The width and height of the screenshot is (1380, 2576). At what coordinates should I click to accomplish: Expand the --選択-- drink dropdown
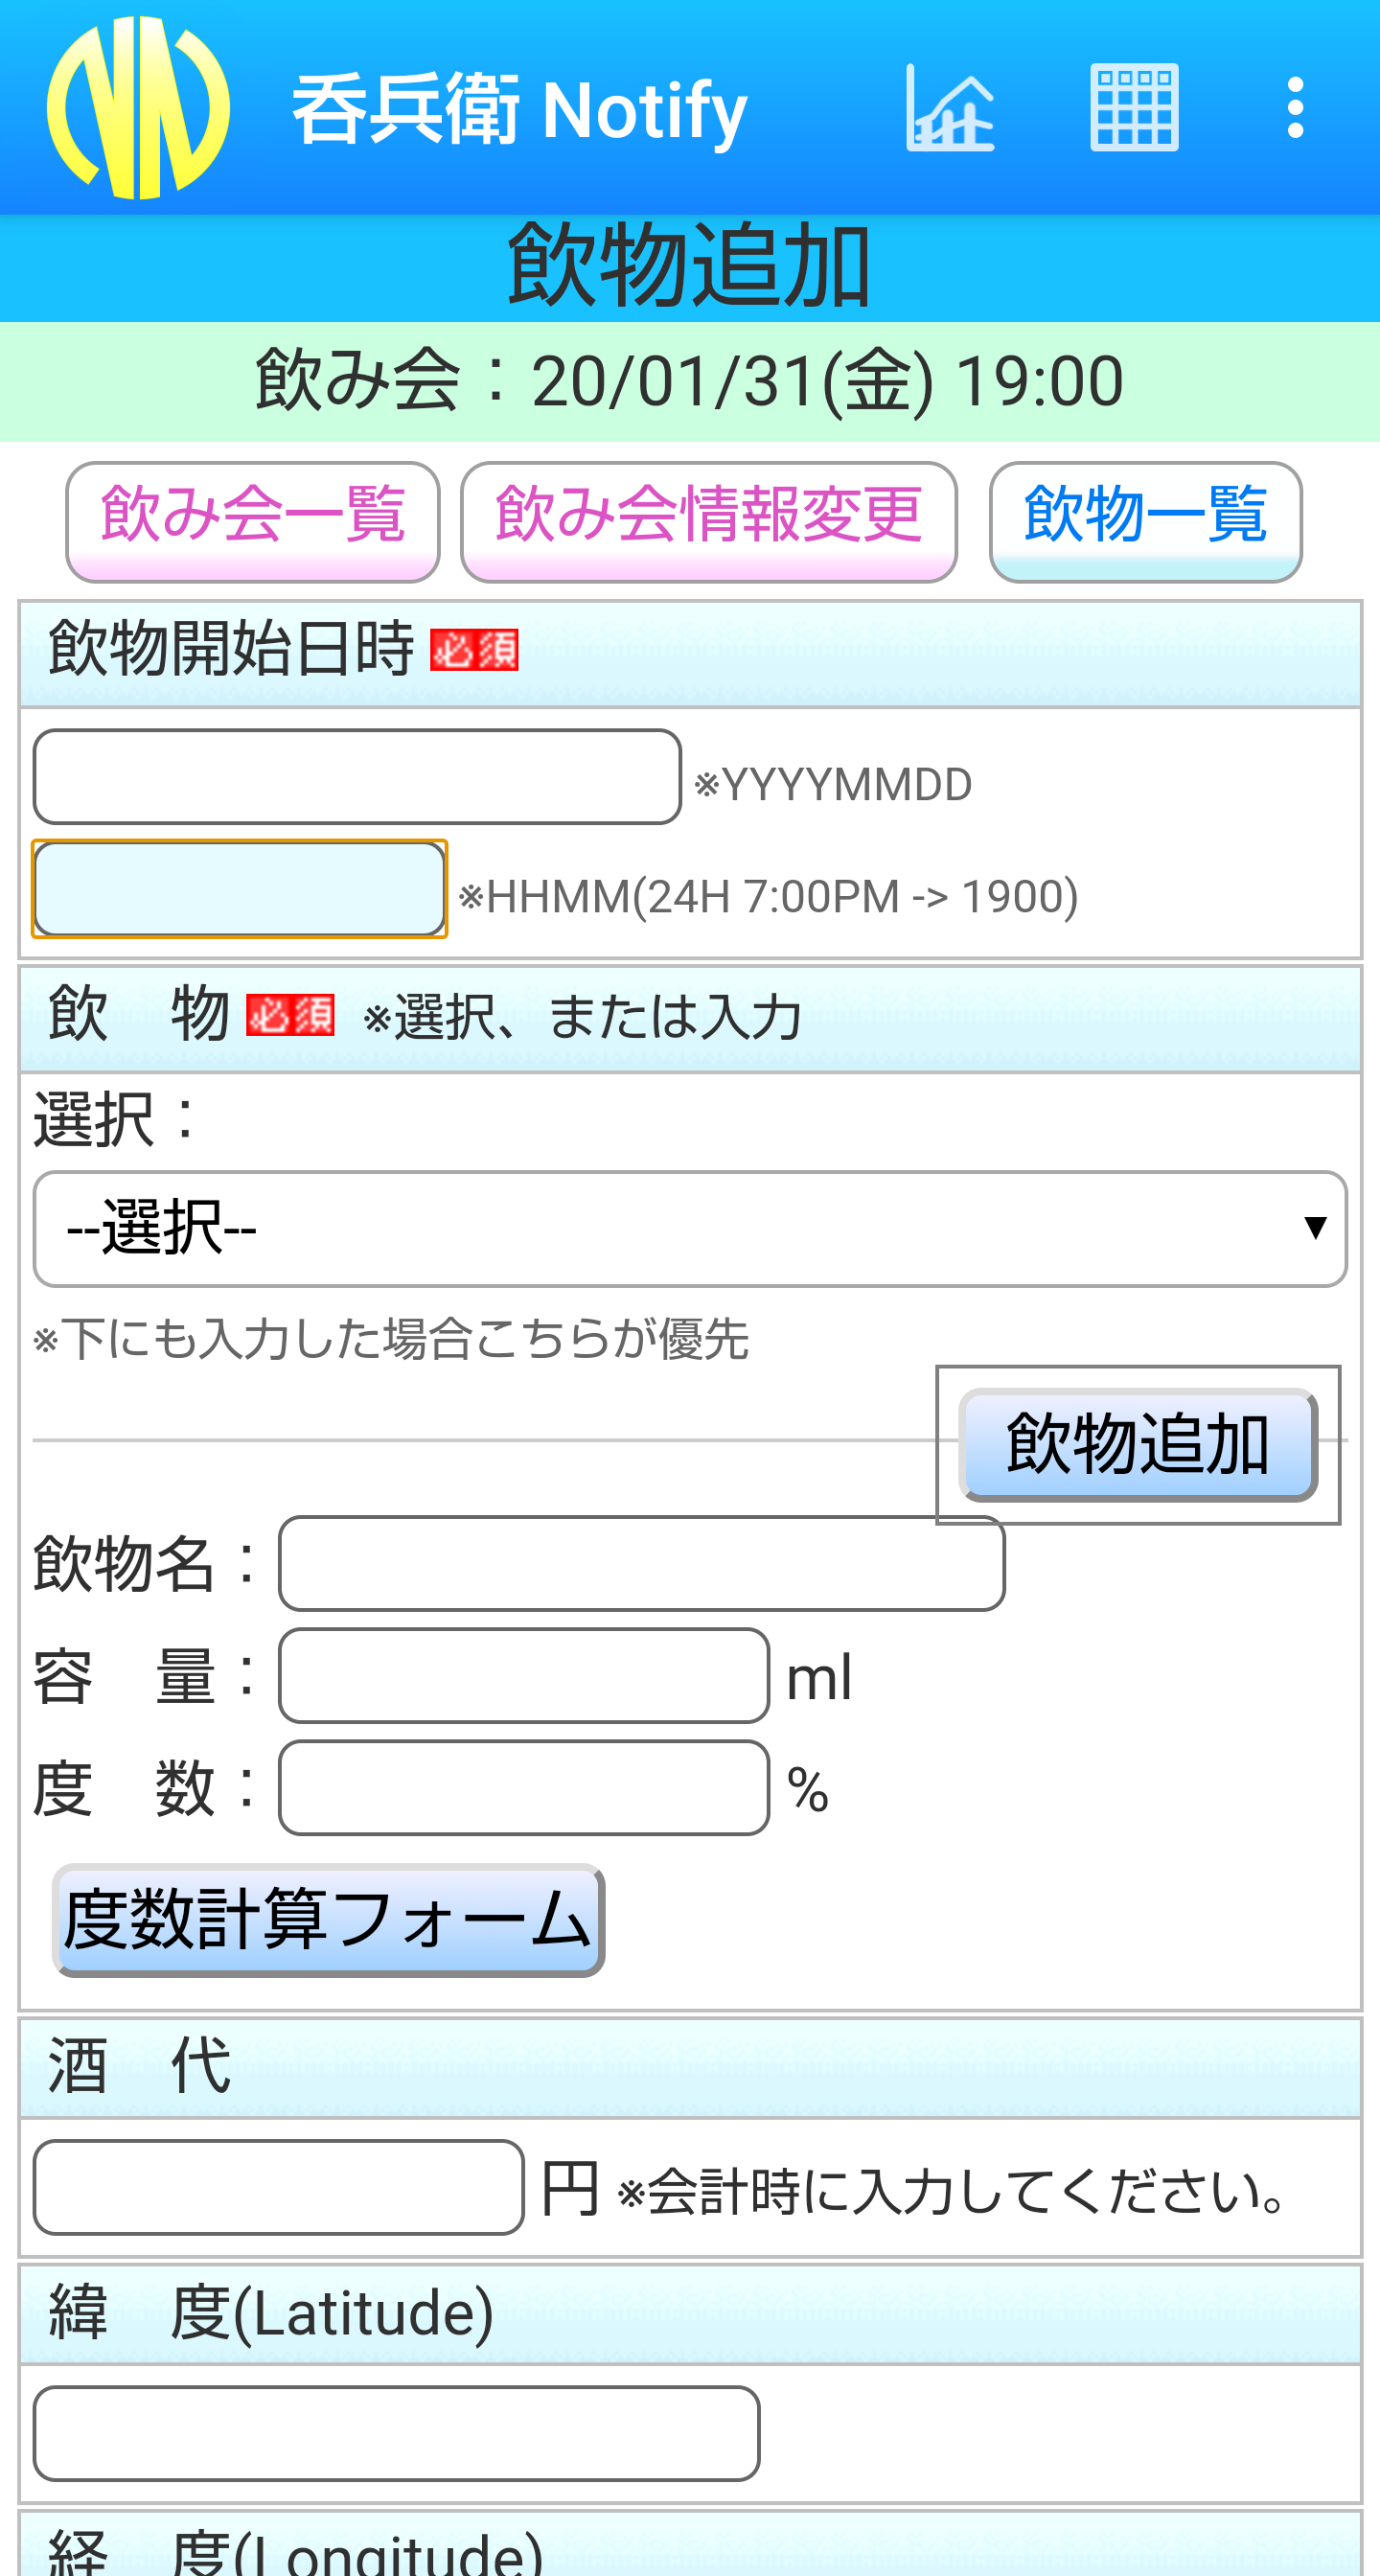pos(690,1229)
